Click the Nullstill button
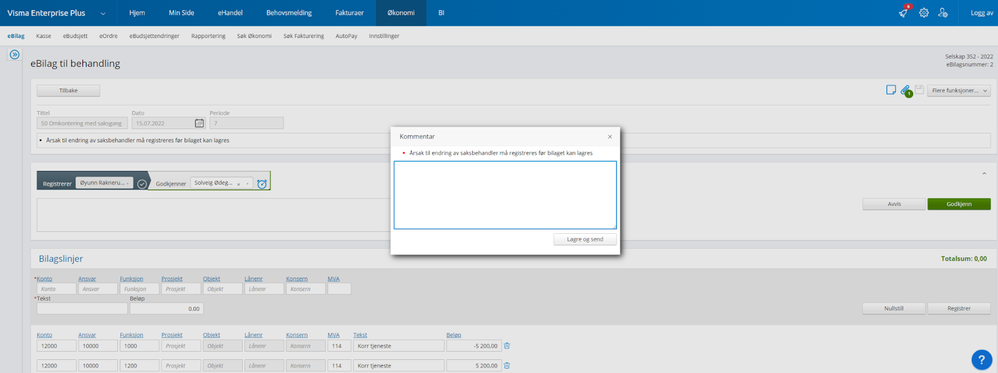Viewport: 998px width, 373px height. coord(894,308)
